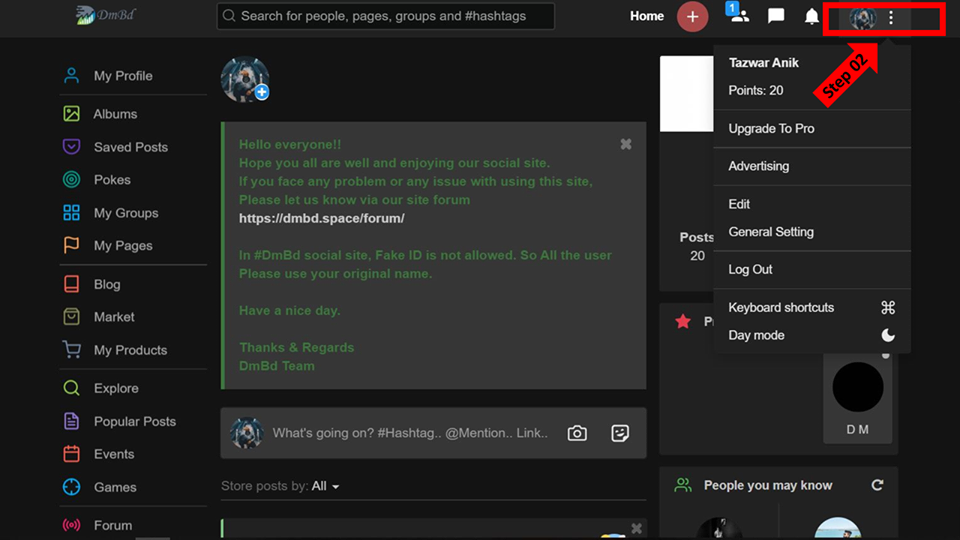960x540 pixels.
Task: Click the red plus create button
Action: [x=692, y=17]
